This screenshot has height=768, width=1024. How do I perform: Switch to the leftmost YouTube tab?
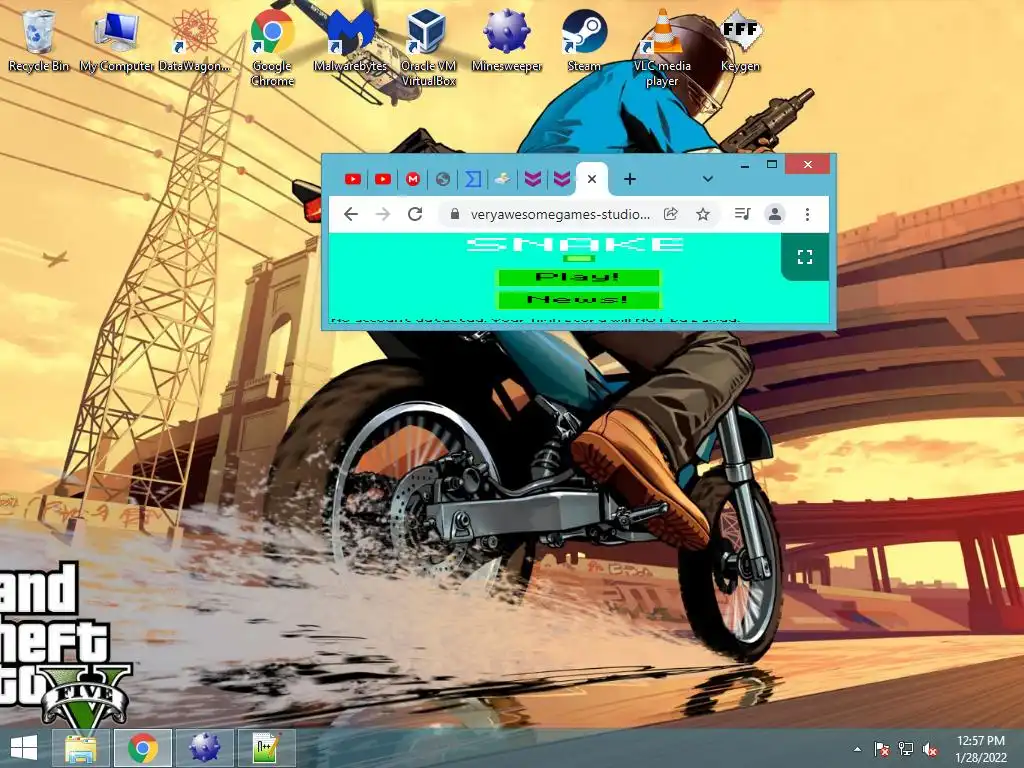point(353,179)
